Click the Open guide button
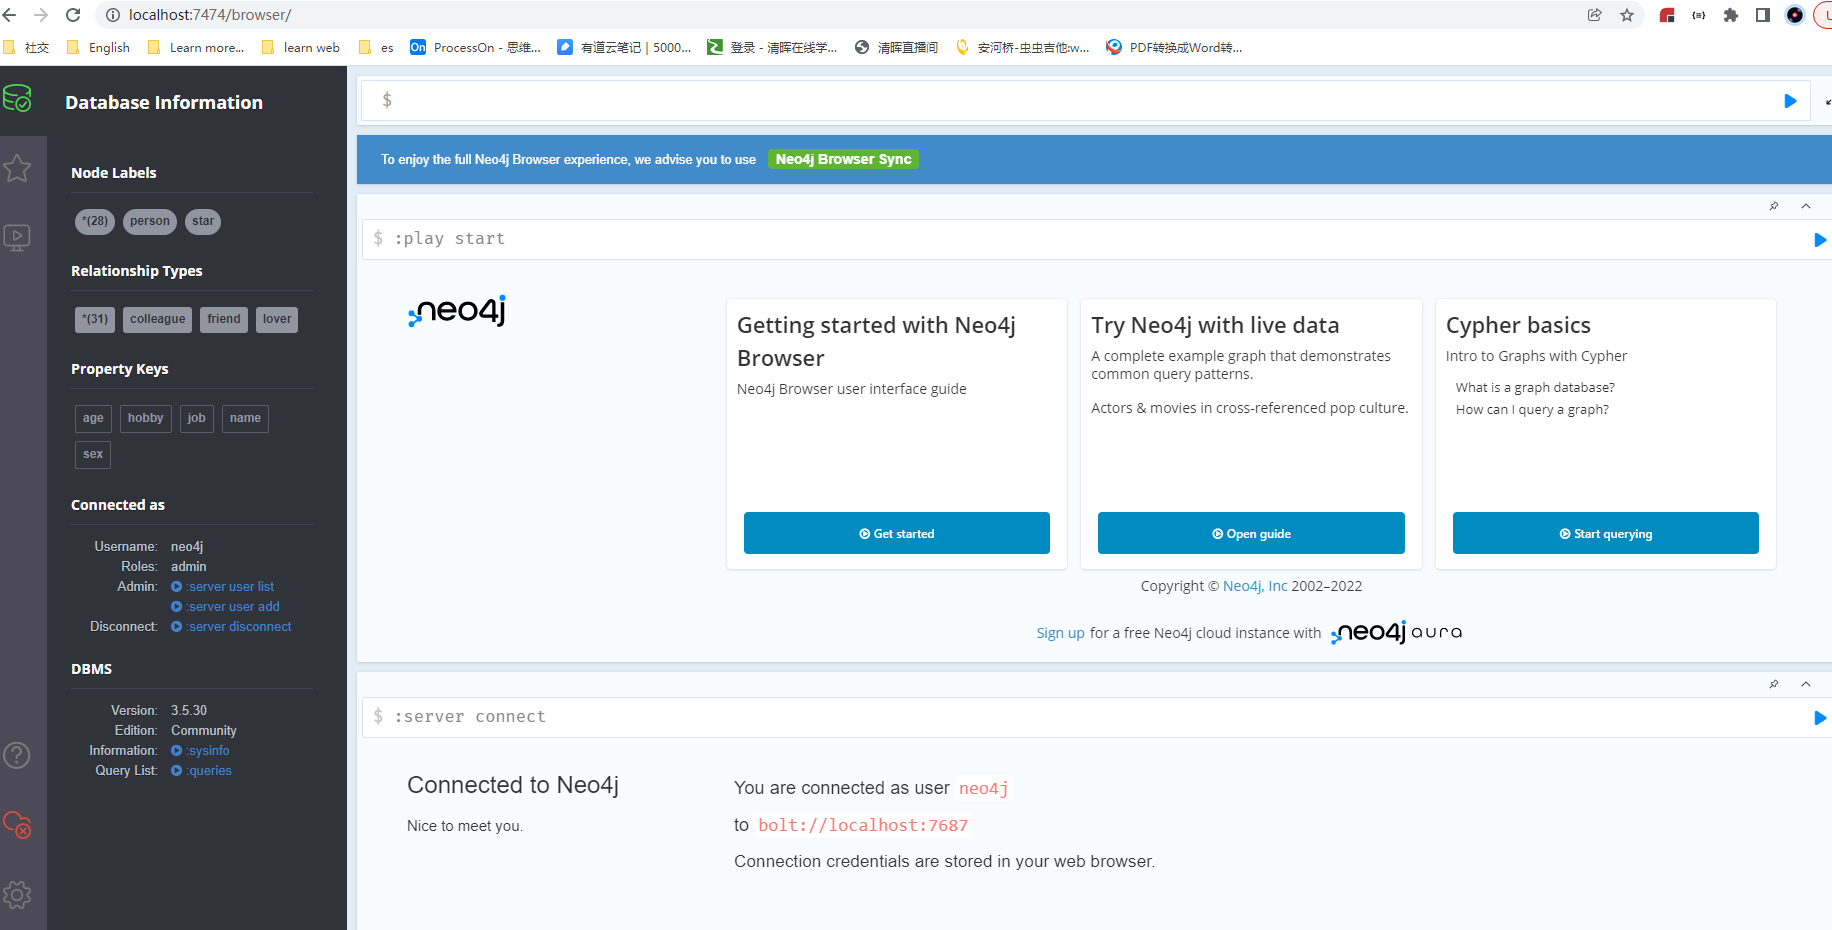The height and width of the screenshot is (930, 1832). tap(1251, 533)
